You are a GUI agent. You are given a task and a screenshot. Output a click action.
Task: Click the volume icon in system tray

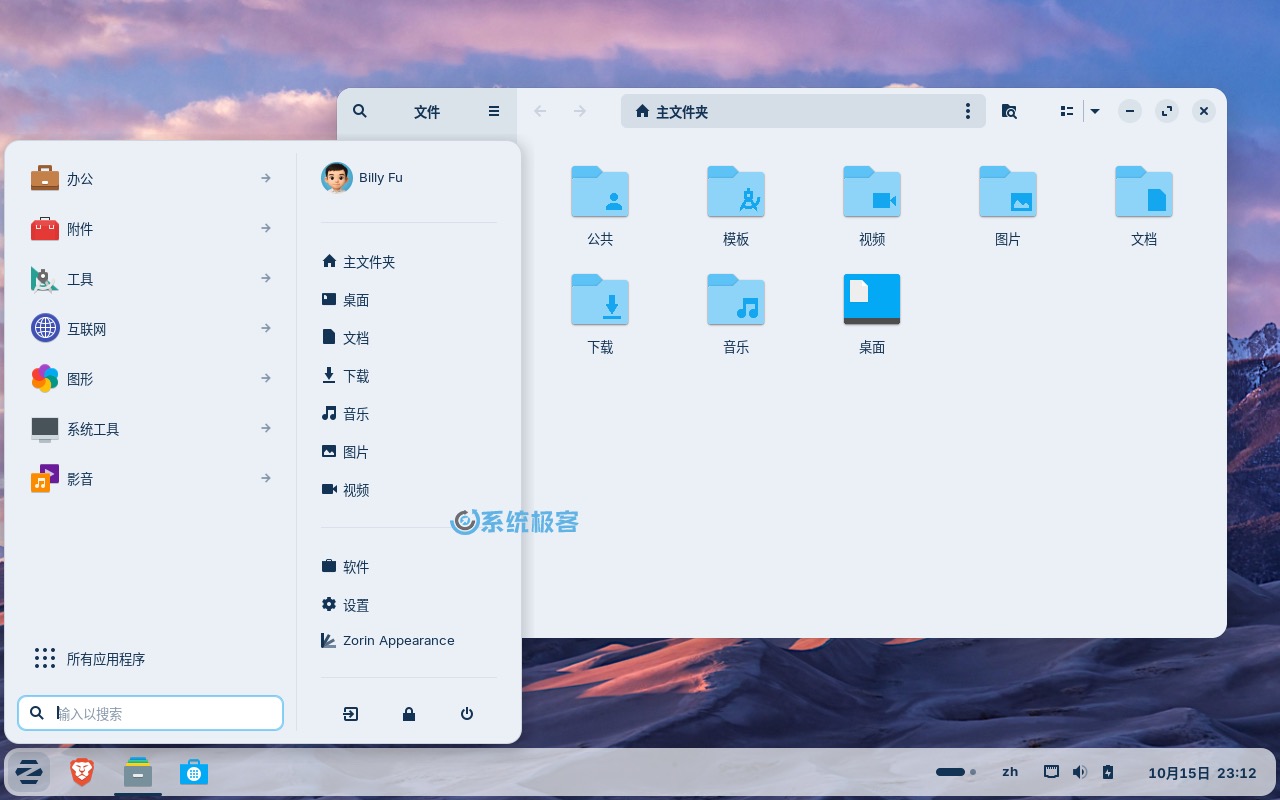click(1080, 772)
